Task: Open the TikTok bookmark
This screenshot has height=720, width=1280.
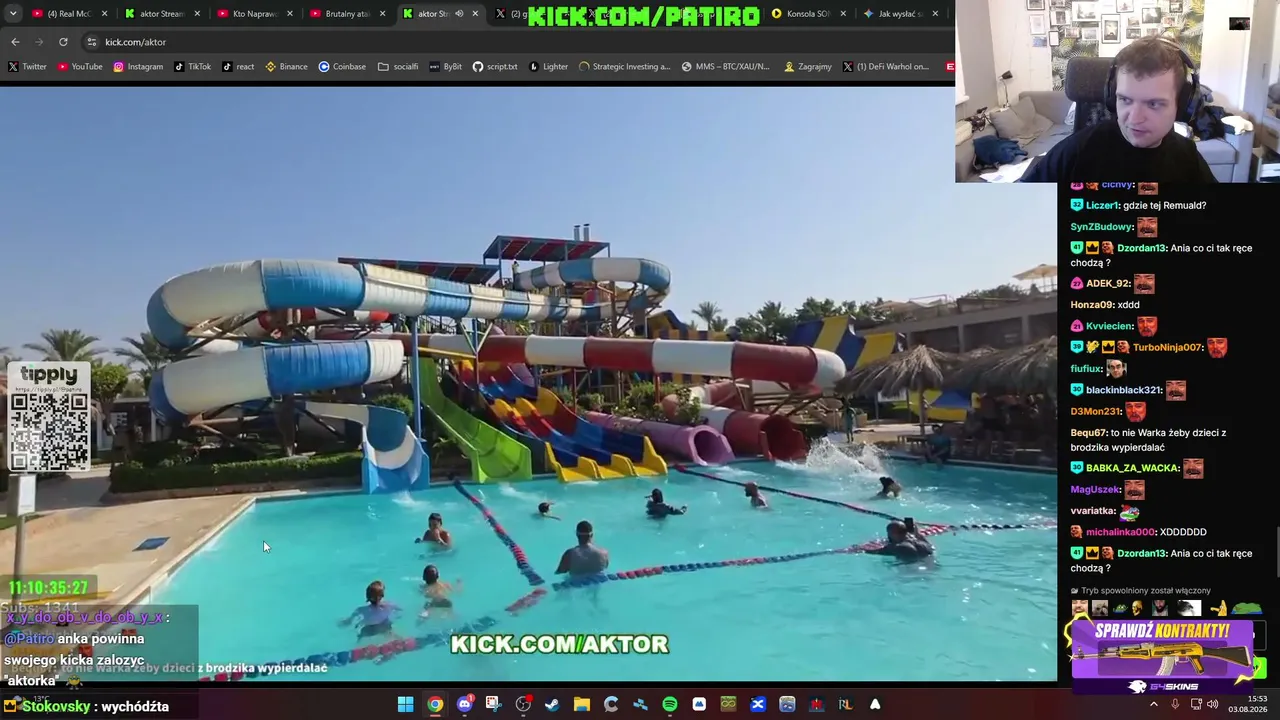Action: click(193, 67)
